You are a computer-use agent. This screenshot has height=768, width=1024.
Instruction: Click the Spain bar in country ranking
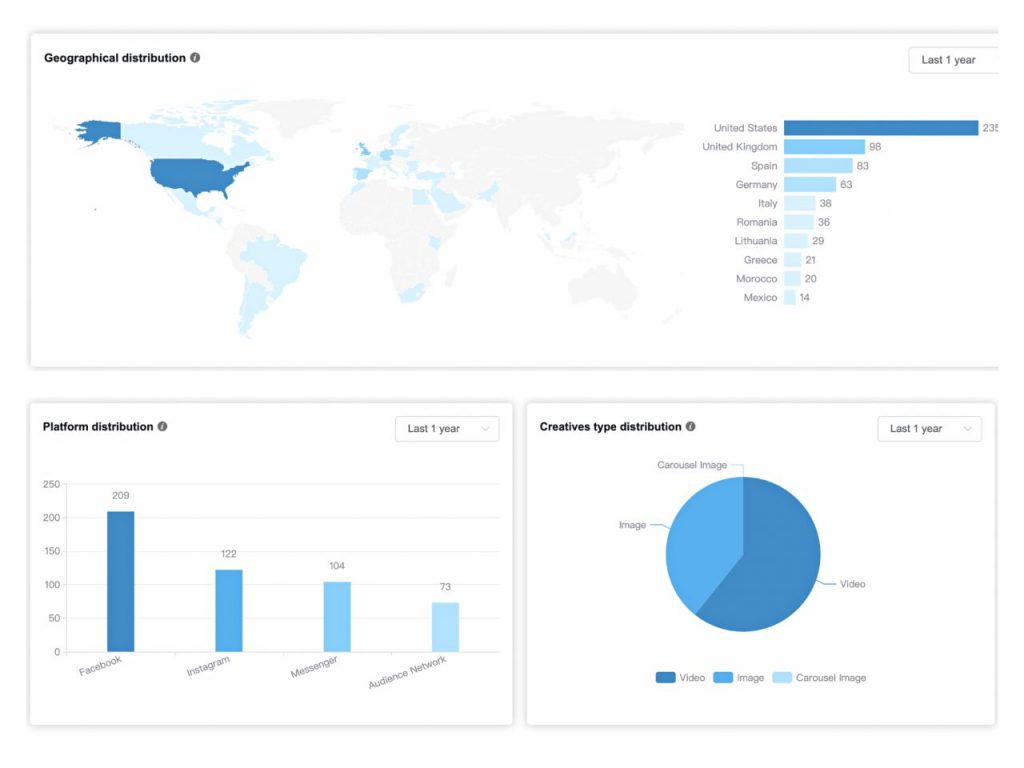click(x=818, y=166)
